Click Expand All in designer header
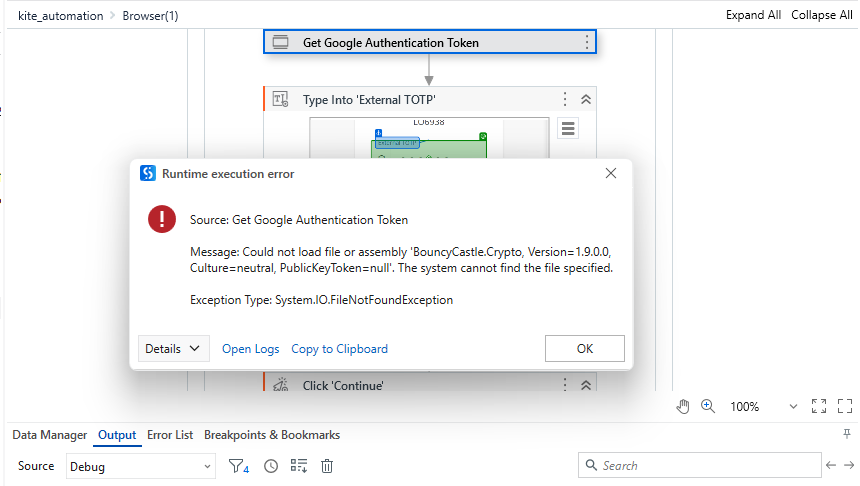The image size is (860, 486). (753, 15)
